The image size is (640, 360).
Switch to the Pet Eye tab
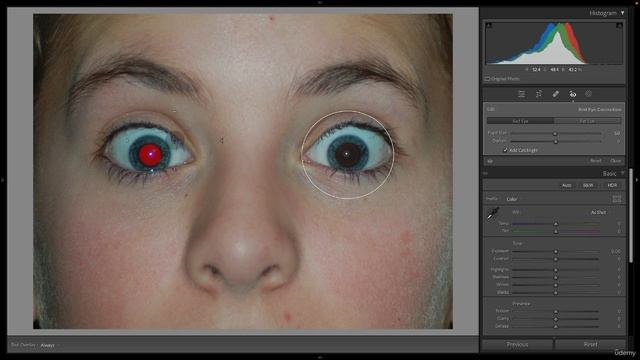(587, 121)
